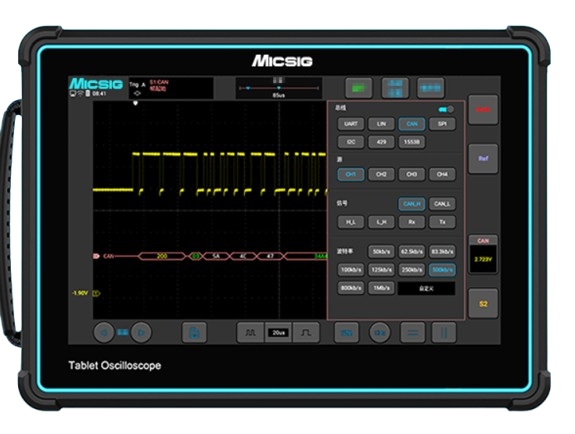Set signal type to CAN_H

pyautogui.click(x=412, y=204)
